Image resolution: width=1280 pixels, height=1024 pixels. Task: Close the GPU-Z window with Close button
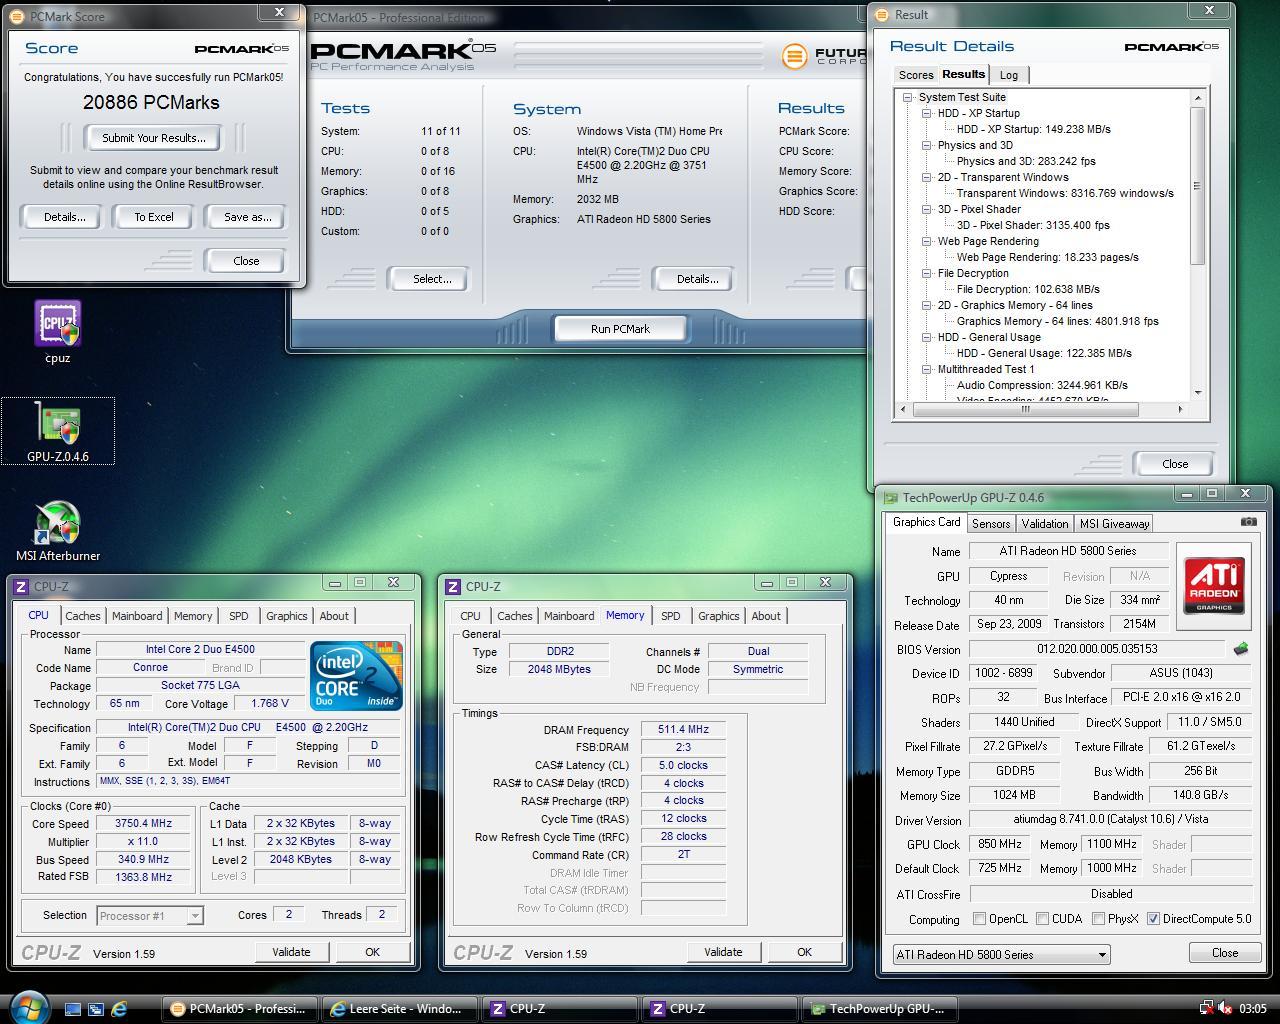[x=1225, y=953]
